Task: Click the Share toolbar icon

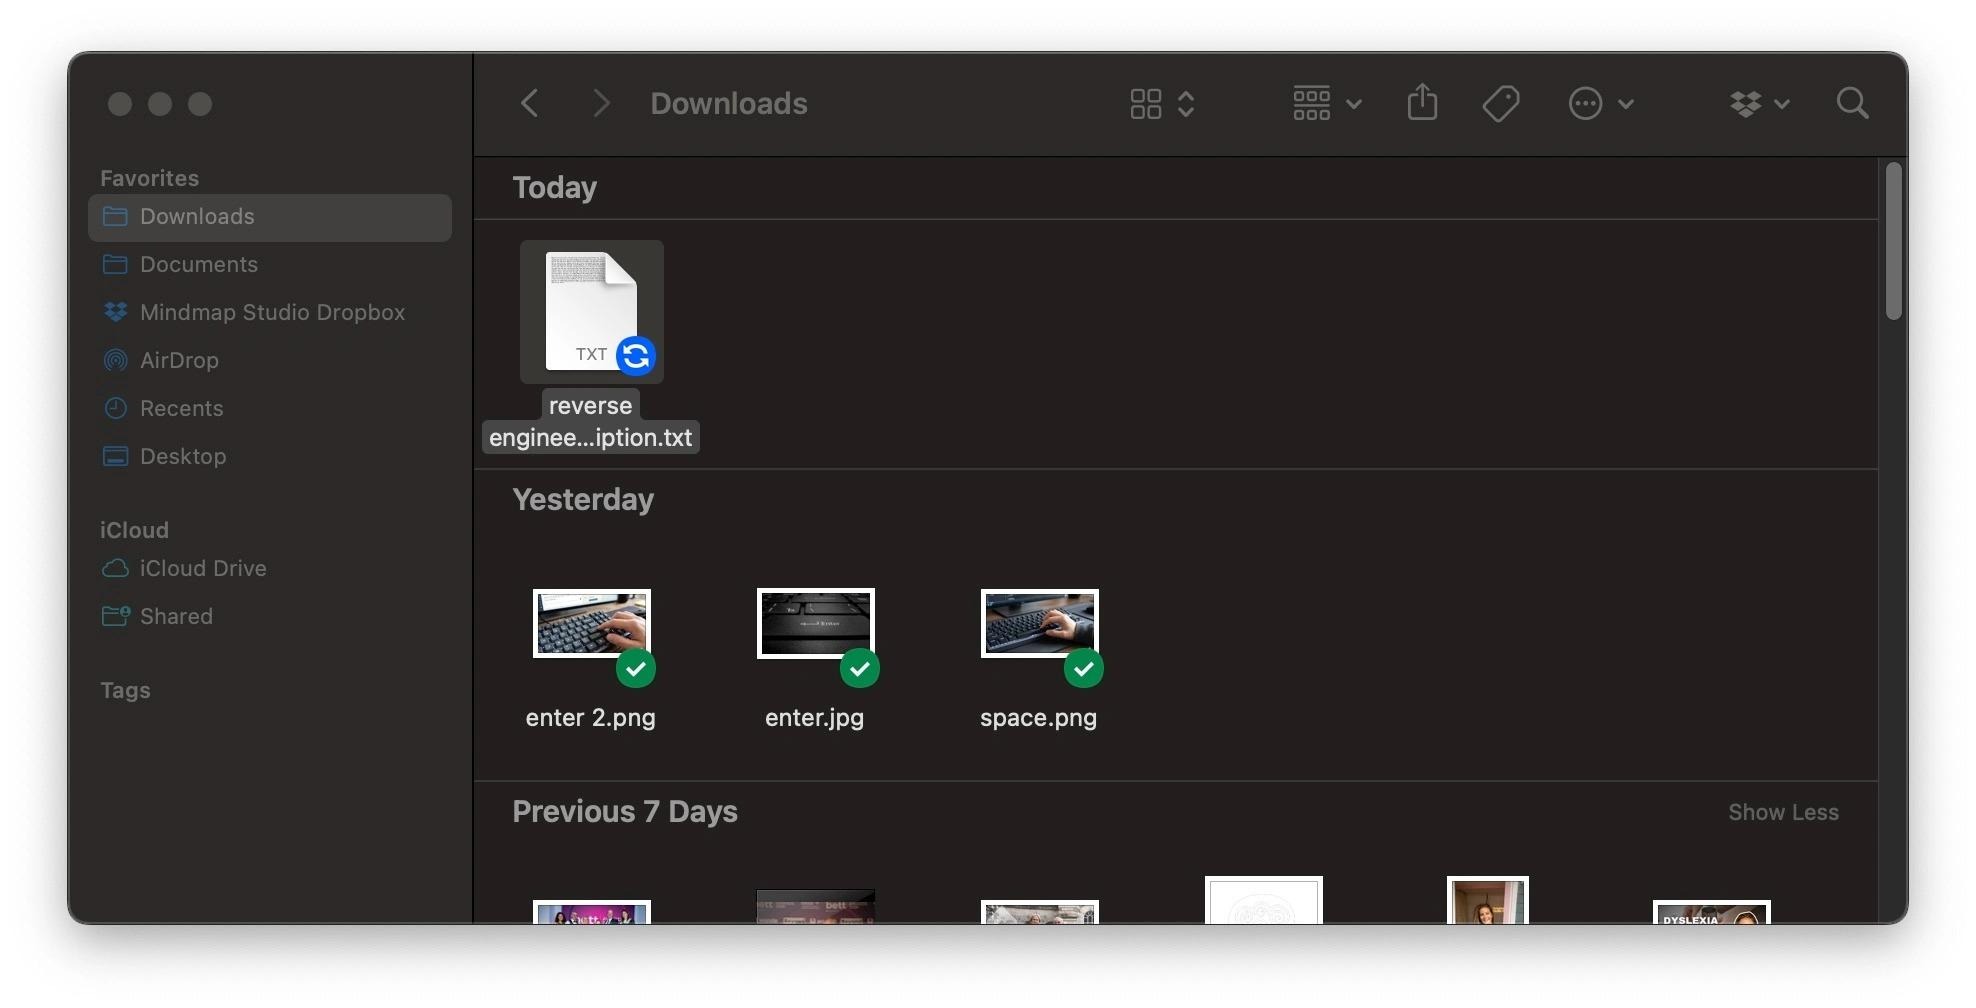Action: (1422, 102)
